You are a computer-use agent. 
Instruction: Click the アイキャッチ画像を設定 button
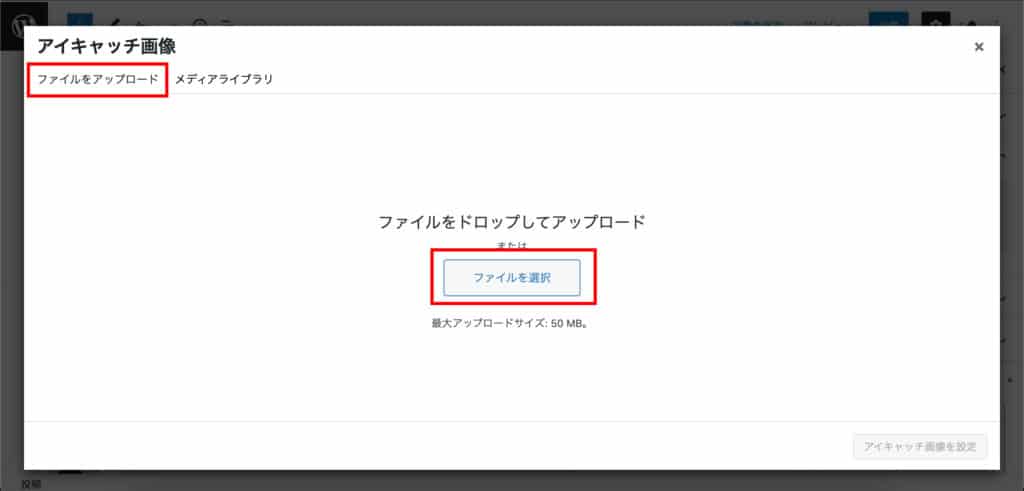[920, 447]
